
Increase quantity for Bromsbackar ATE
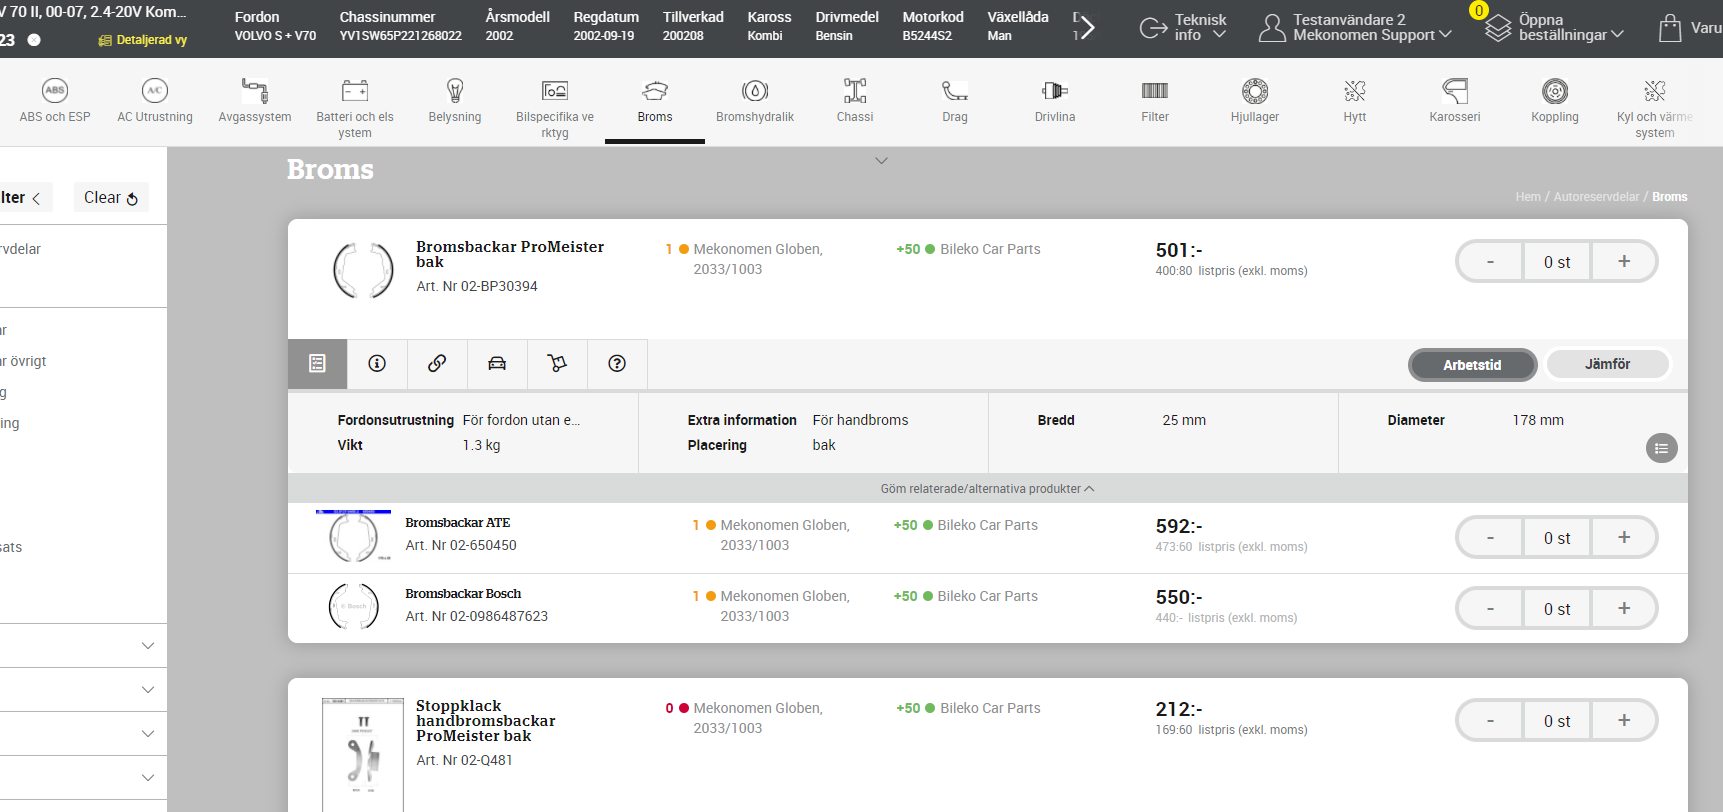pos(1624,538)
